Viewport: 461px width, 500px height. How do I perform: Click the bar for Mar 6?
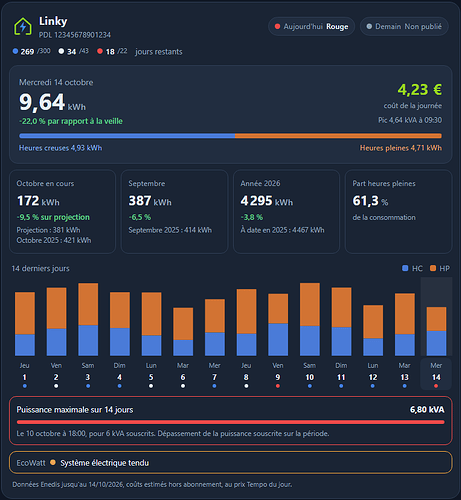click(x=183, y=332)
